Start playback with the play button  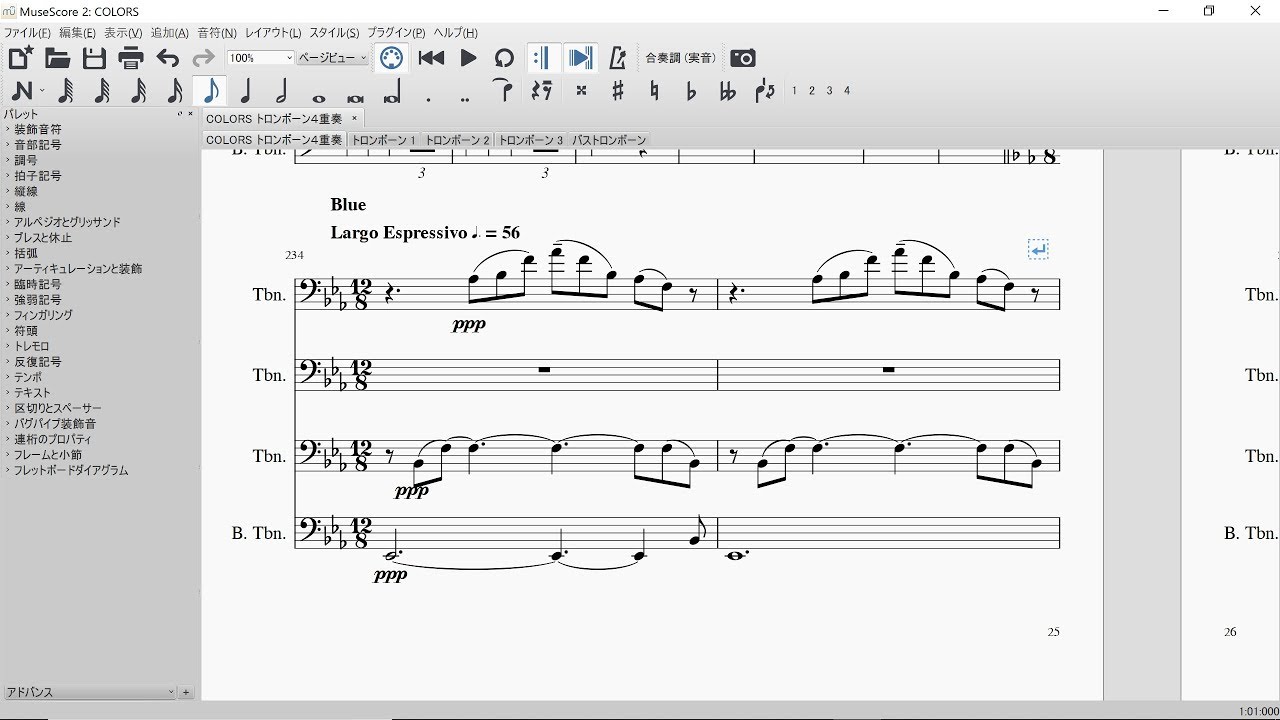coord(468,58)
